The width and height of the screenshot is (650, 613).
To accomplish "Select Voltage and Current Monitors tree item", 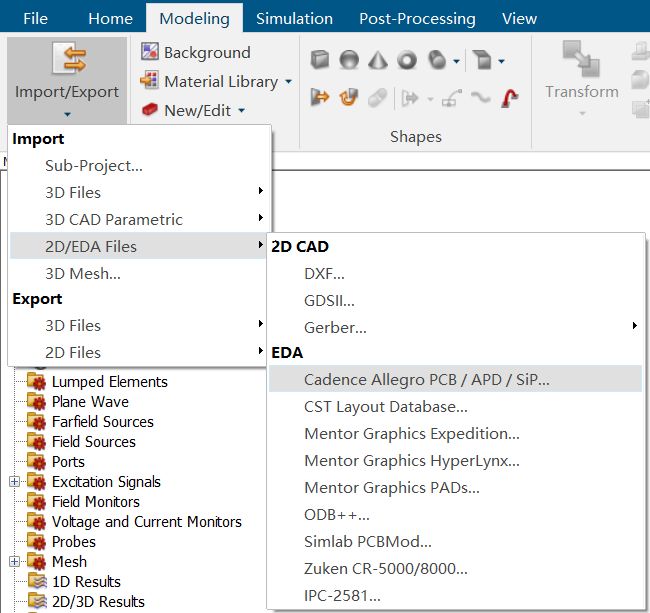I will point(146,521).
